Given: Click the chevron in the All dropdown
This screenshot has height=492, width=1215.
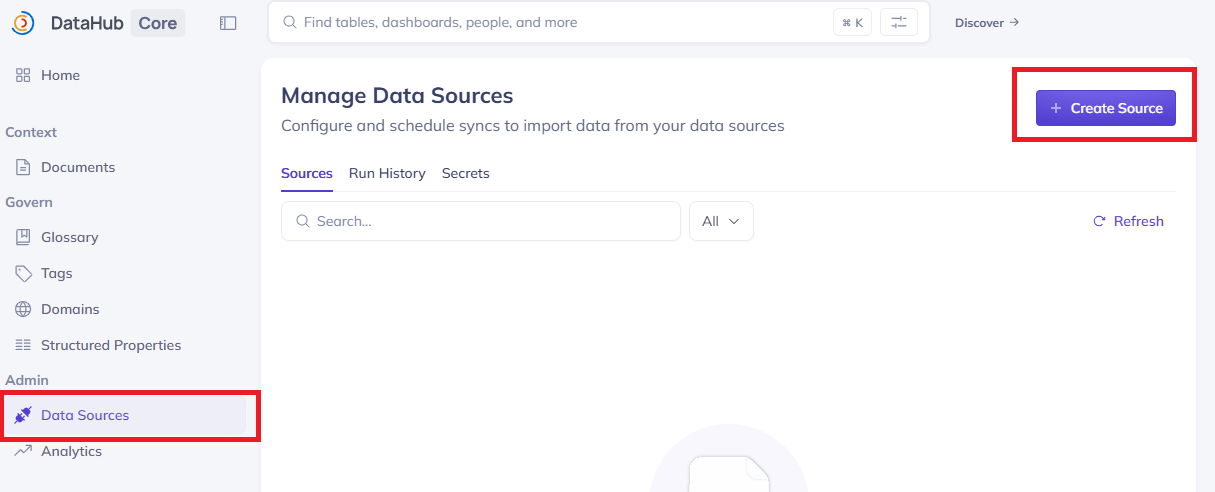Looking at the screenshot, I should (x=734, y=221).
